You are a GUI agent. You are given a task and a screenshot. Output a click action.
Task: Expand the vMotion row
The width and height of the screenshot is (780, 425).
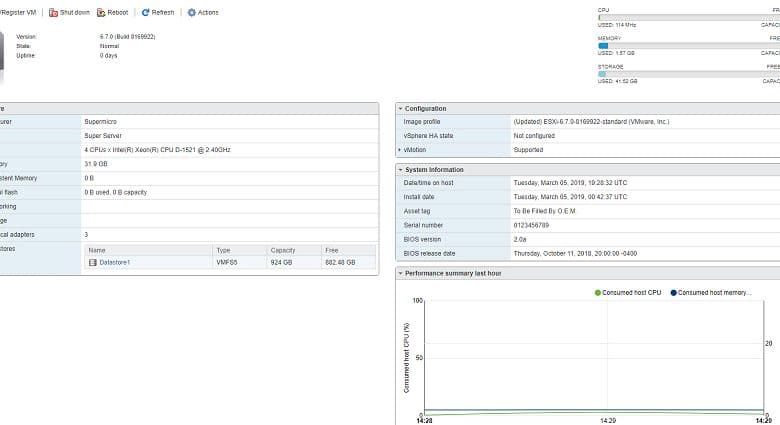pyautogui.click(x=399, y=150)
